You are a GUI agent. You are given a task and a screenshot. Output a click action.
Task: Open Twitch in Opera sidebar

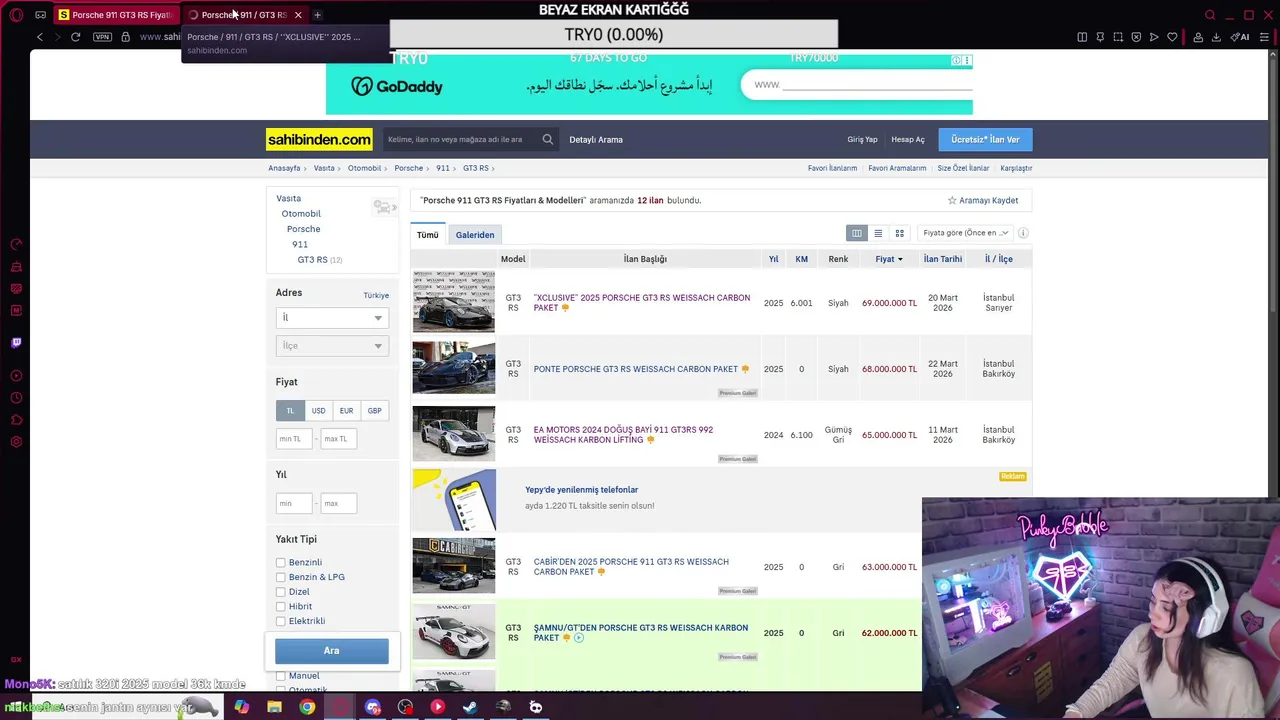click(16, 342)
